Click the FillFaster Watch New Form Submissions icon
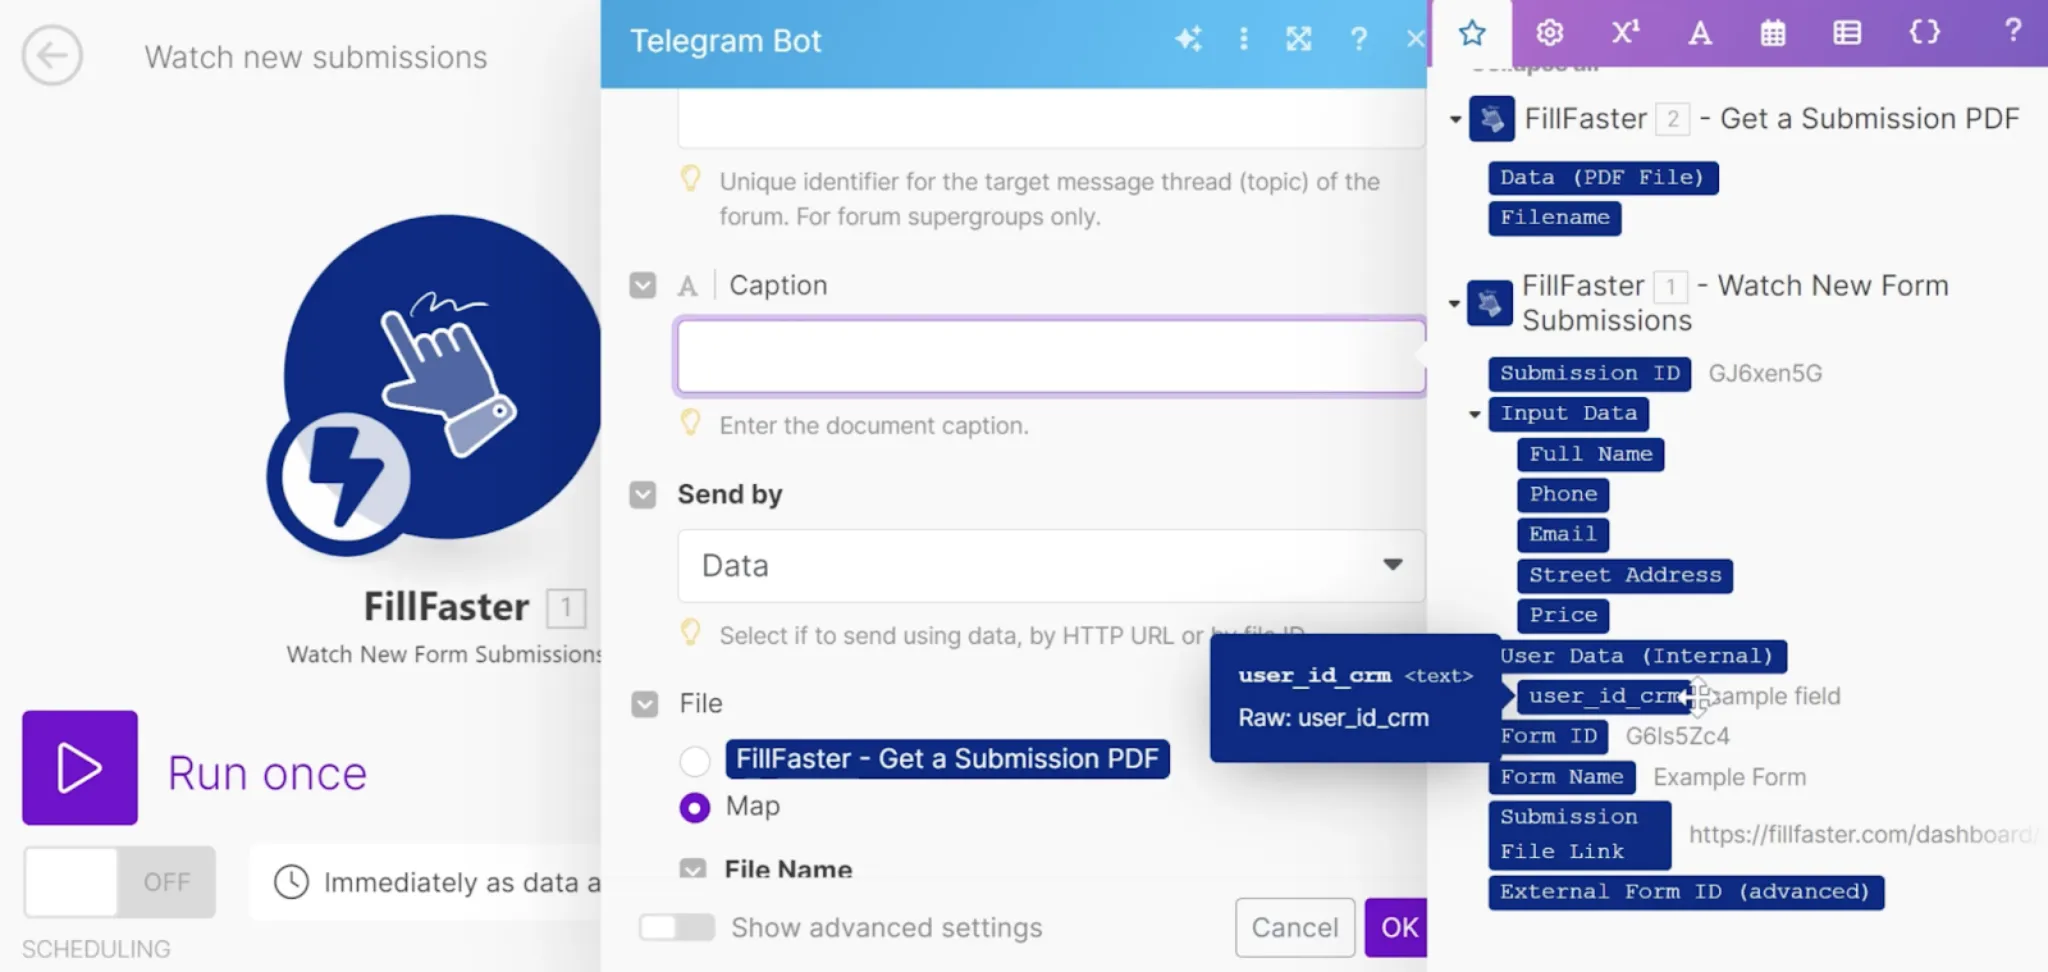The width and height of the screenshot is (2048, 972). 1489,303
